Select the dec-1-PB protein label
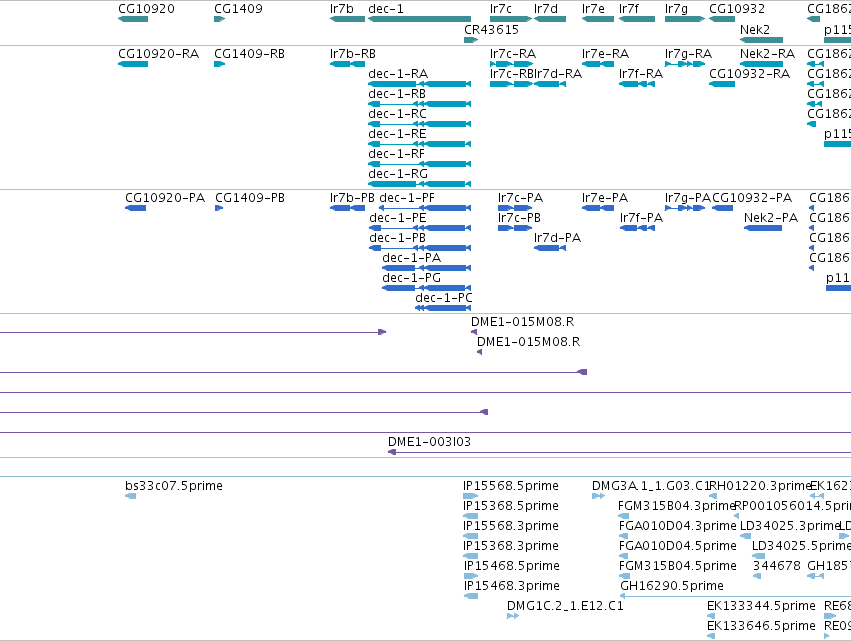The image size is (851, 641). pyautogui.click(x=398, y=238)
